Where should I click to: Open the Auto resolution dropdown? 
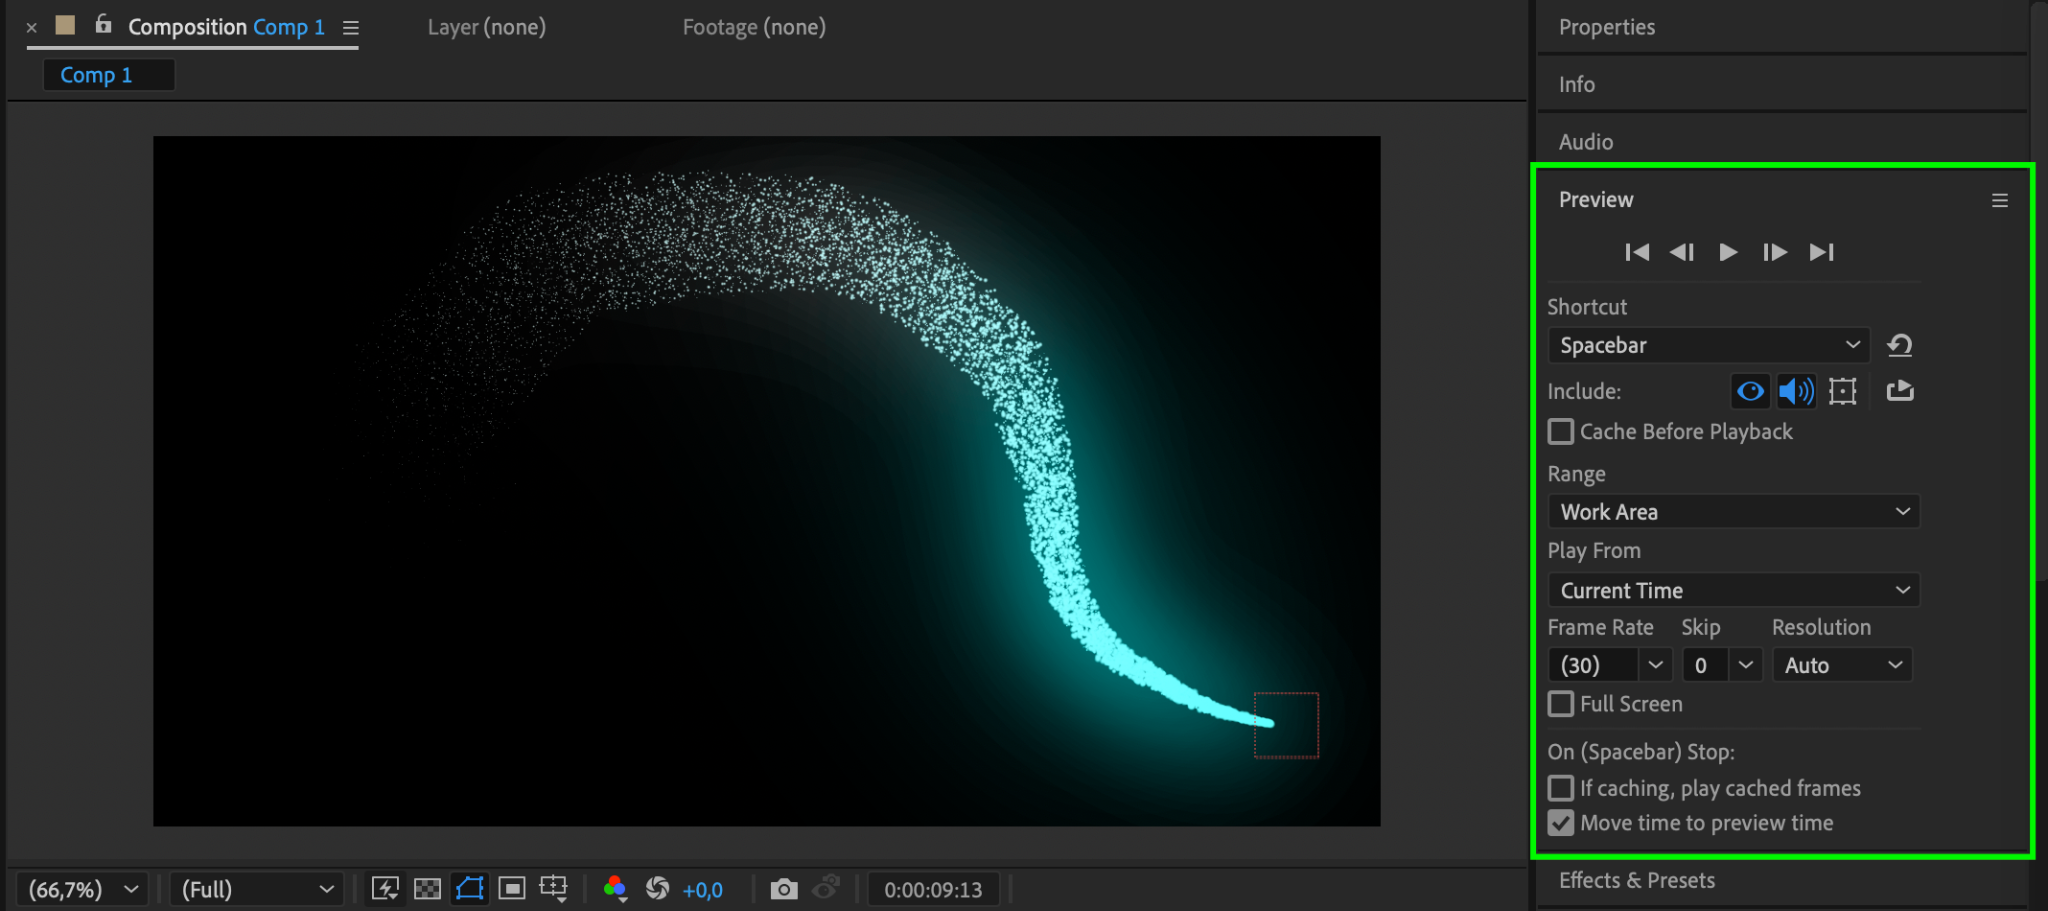click(x=1843, y=665)
